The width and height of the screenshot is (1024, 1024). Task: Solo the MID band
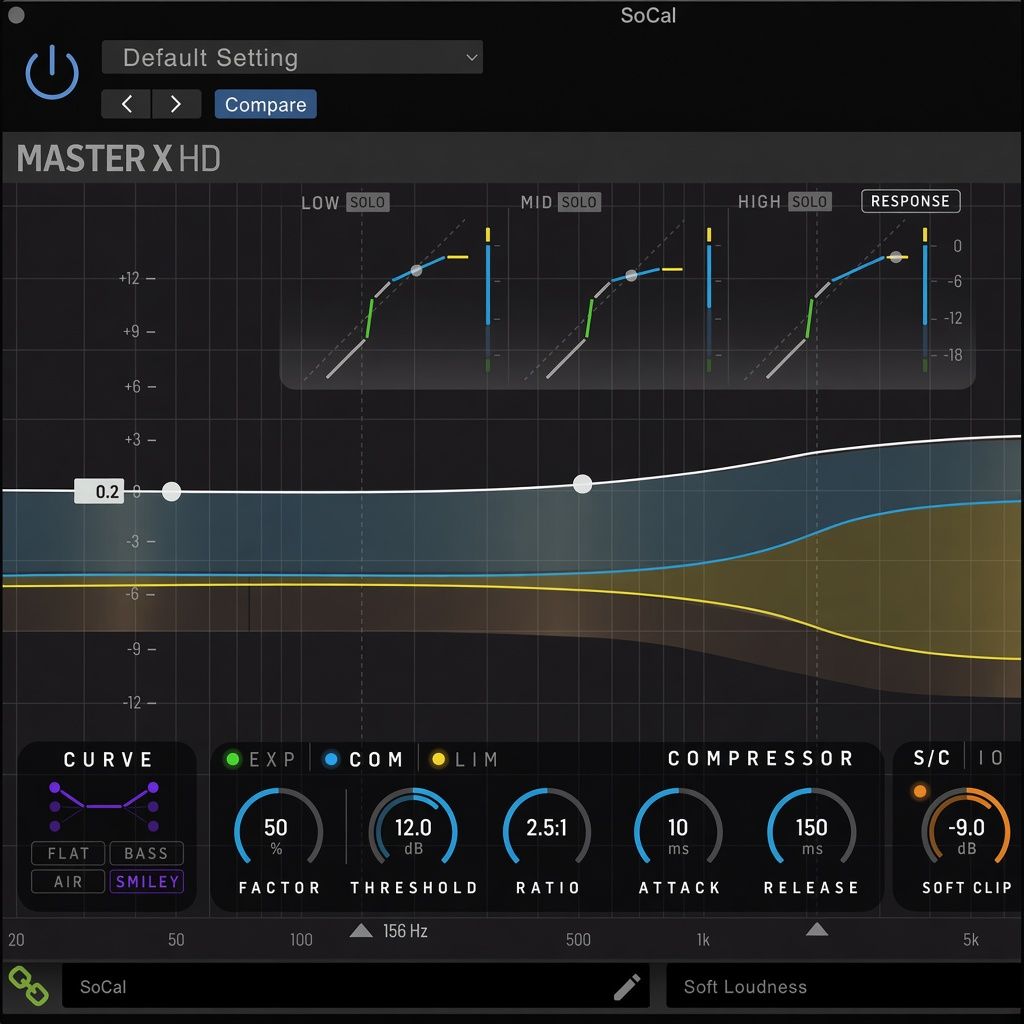pos(579,202)
